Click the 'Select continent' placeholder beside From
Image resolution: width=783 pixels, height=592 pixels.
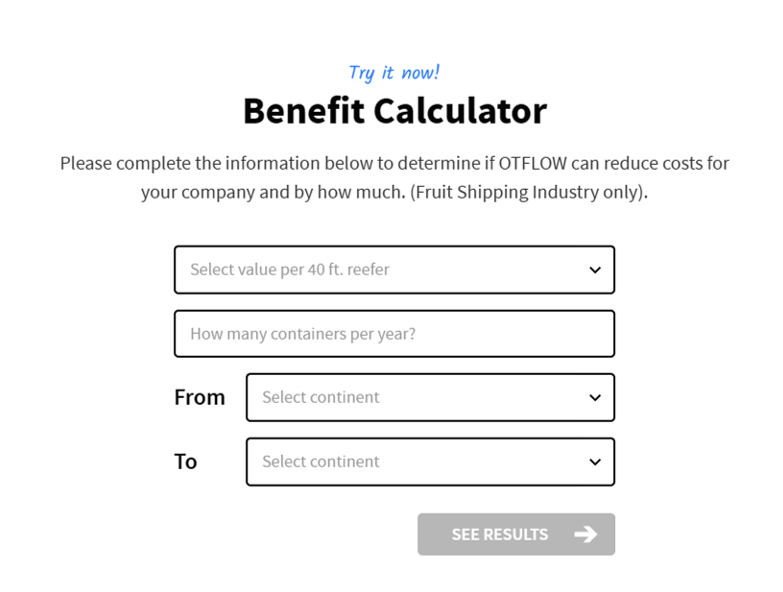pyautogui.click(x=321, y=398)
